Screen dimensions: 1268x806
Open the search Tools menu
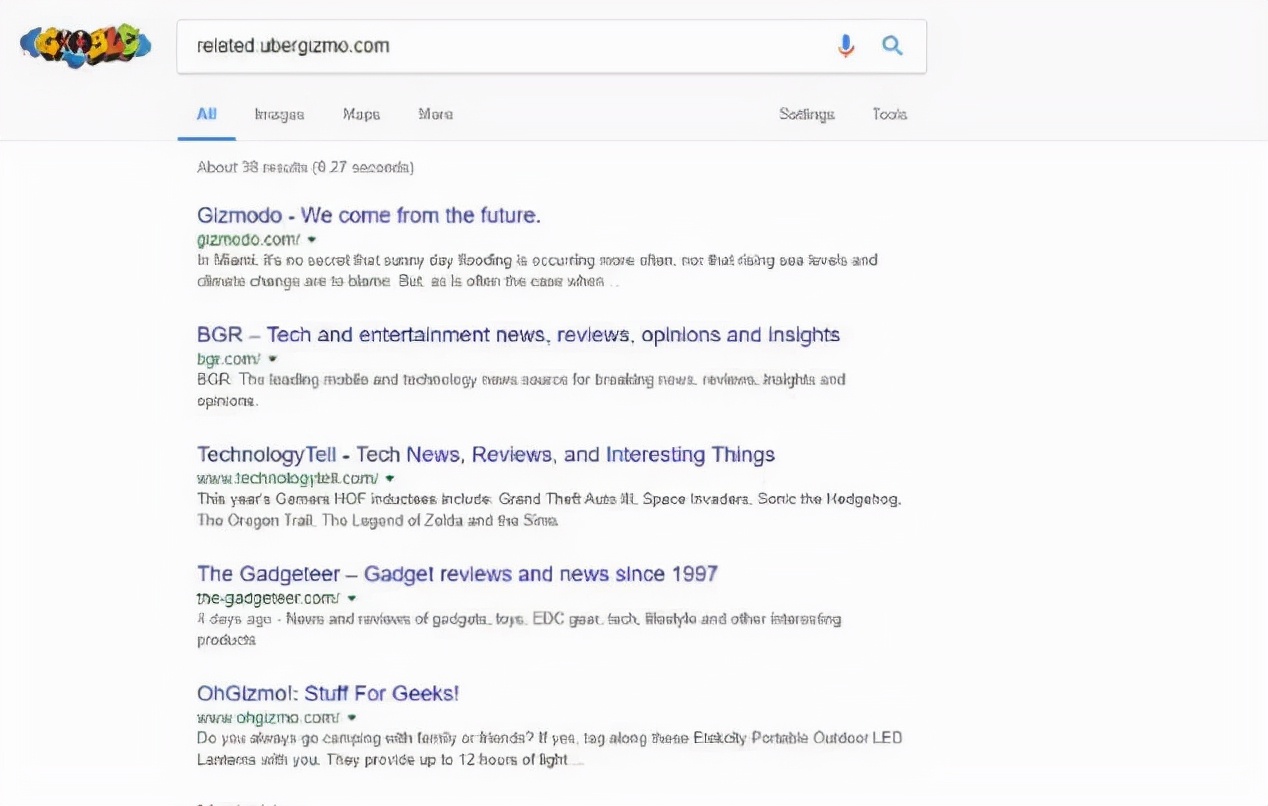(889, 114)
